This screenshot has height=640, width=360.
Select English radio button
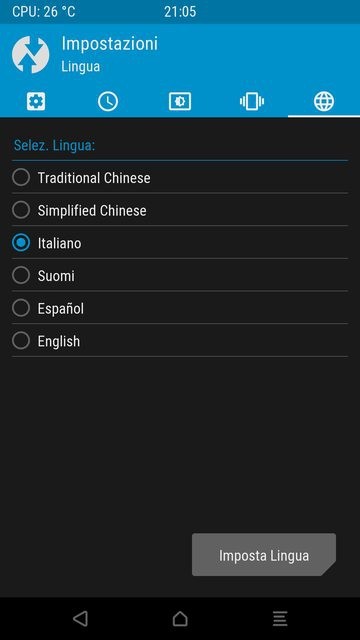[x=21, y=341]
